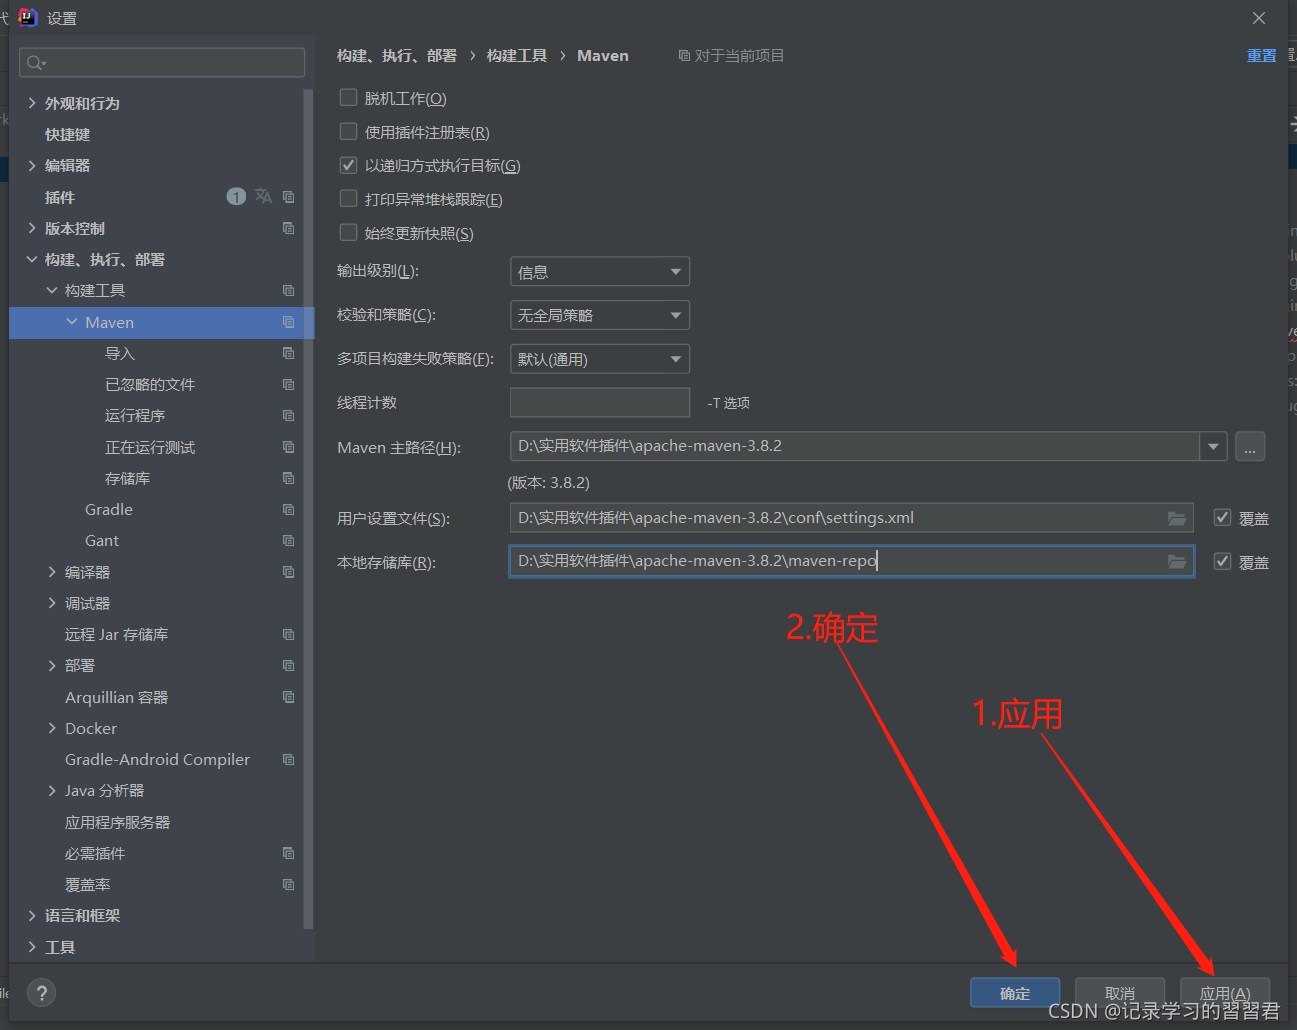Click into the 线程计数 input field
The height and width of the screenshot is (1030, 1297).
coord(600,402)
